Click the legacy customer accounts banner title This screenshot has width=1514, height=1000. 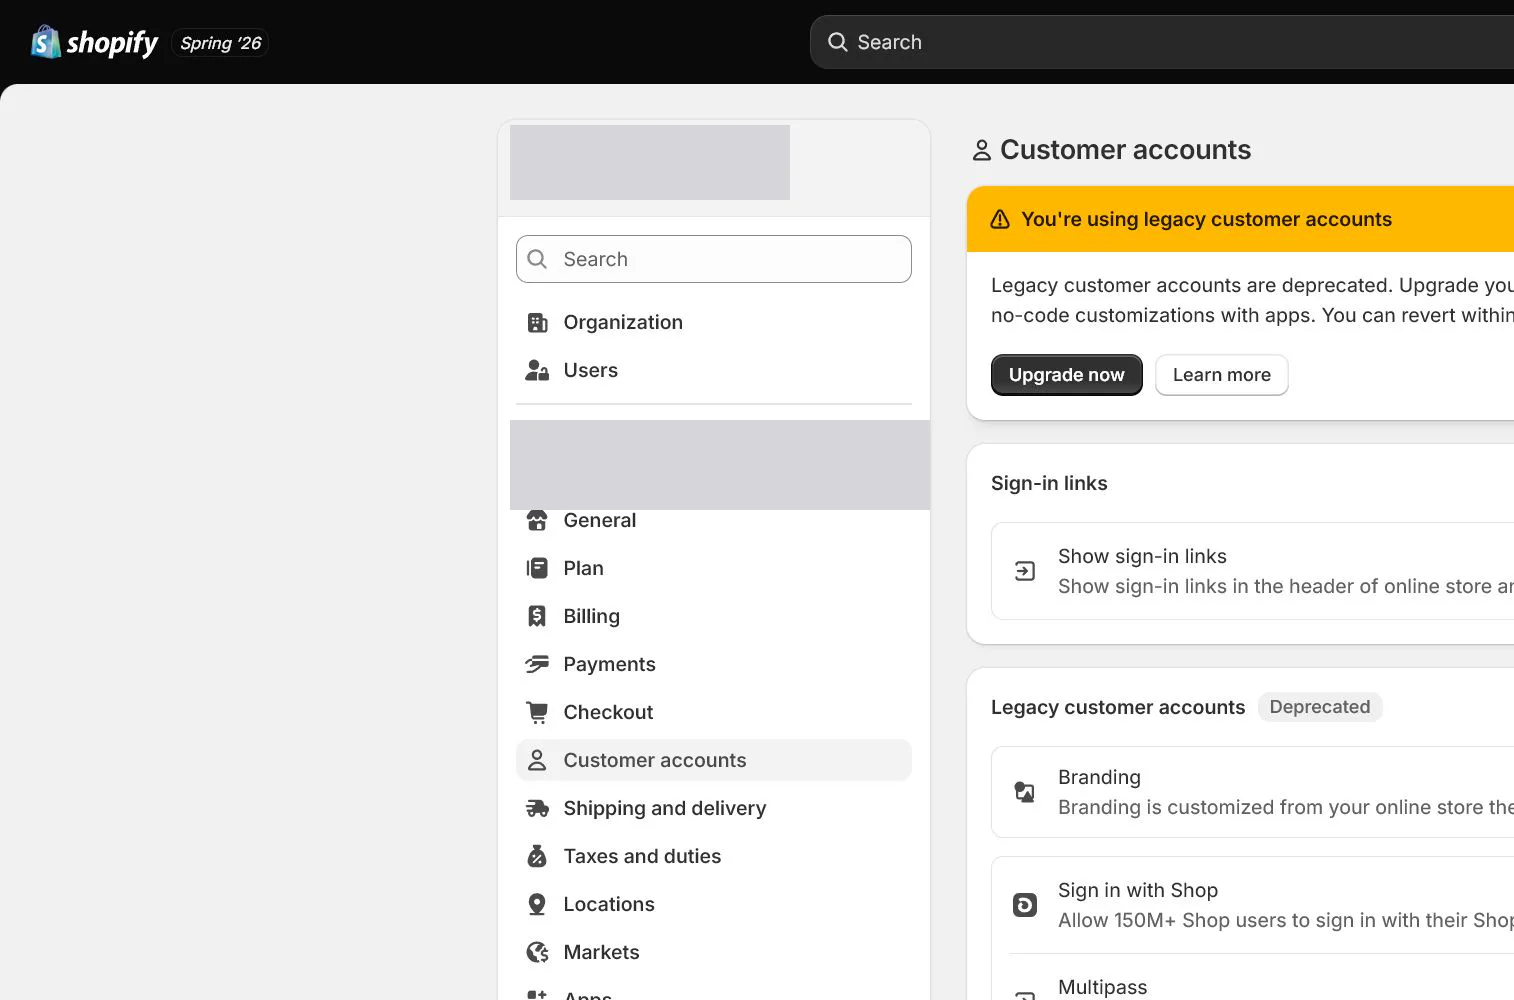coord(1206,219)
